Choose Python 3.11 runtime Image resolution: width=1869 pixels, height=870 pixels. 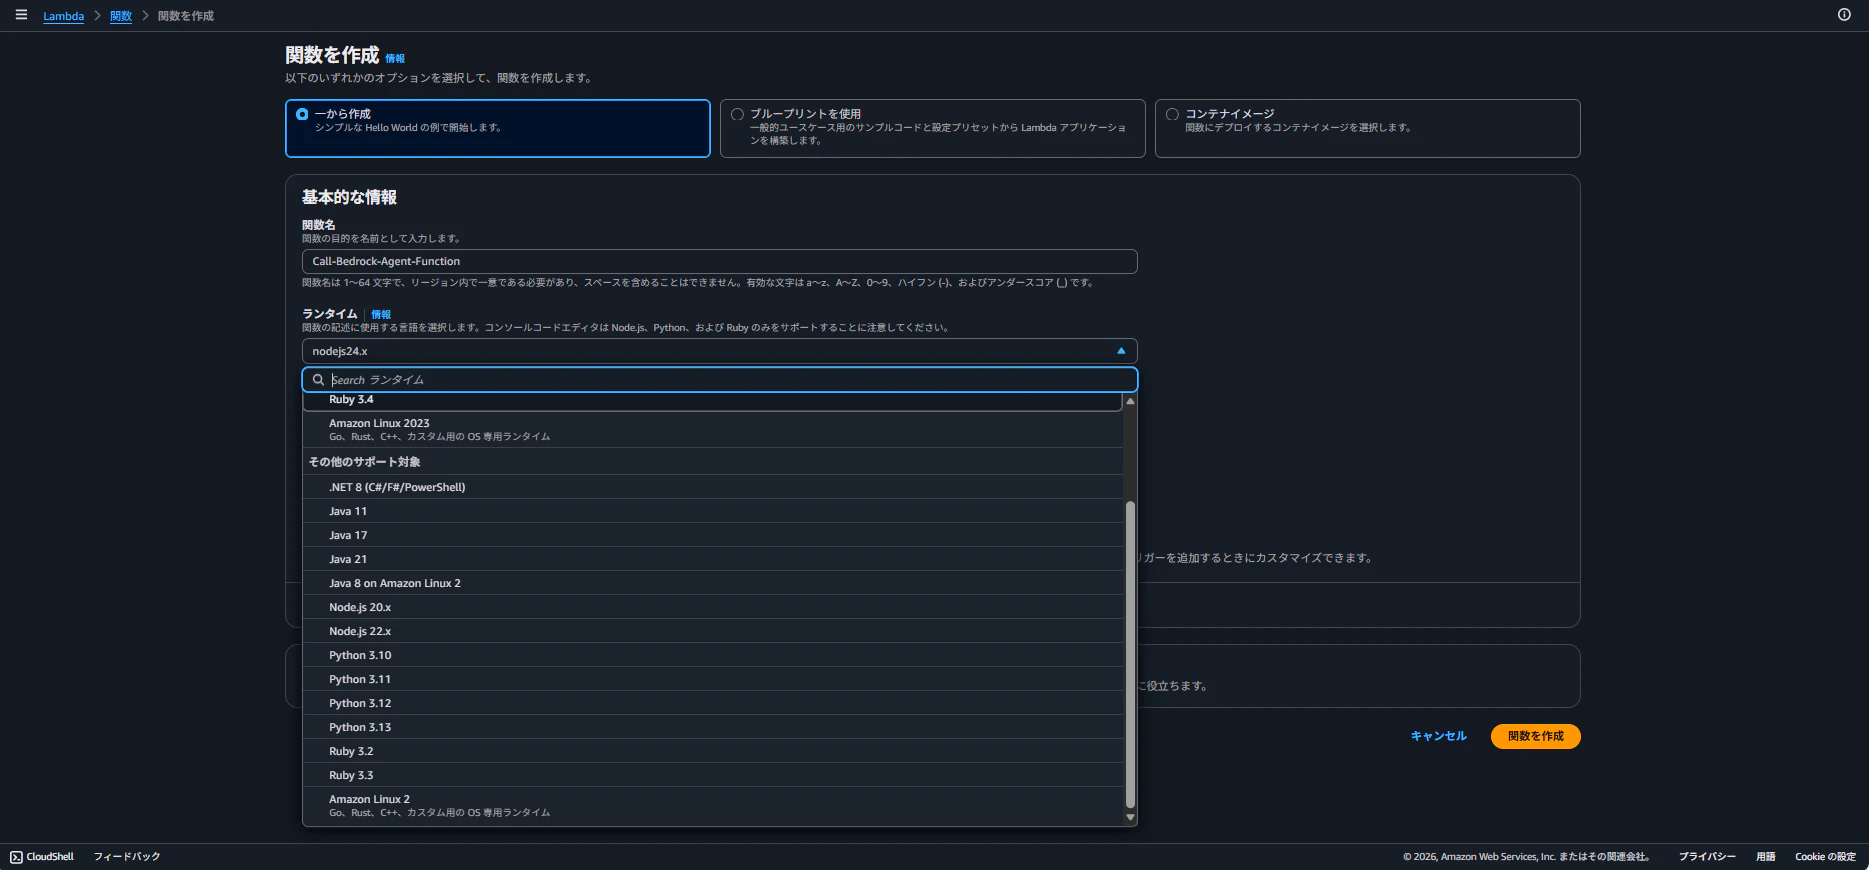713,679
